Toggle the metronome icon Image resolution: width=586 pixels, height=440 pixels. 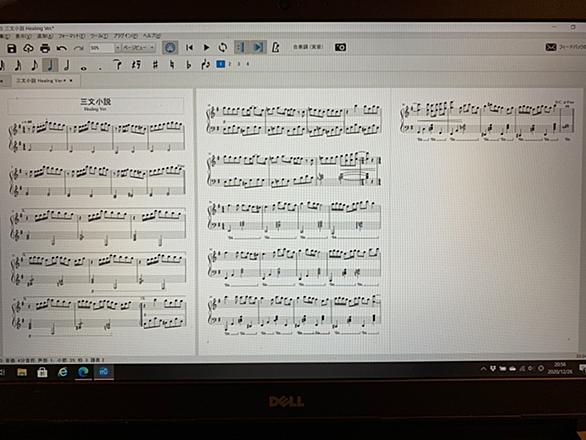click(x=276, y=47)
